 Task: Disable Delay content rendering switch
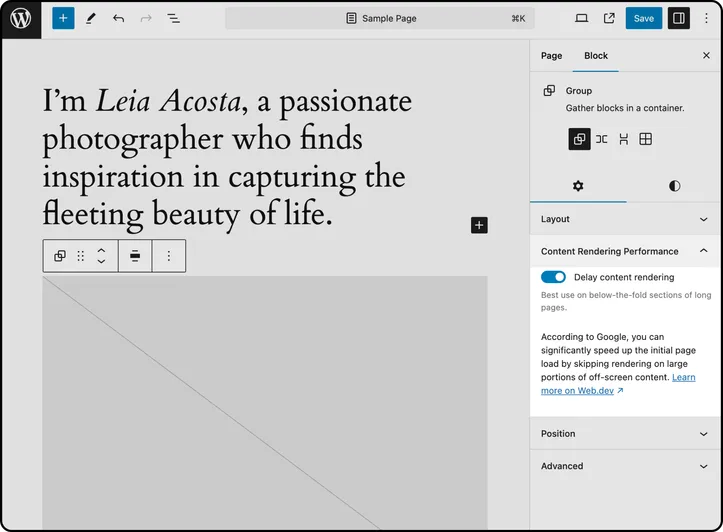[x=553, y=277]
